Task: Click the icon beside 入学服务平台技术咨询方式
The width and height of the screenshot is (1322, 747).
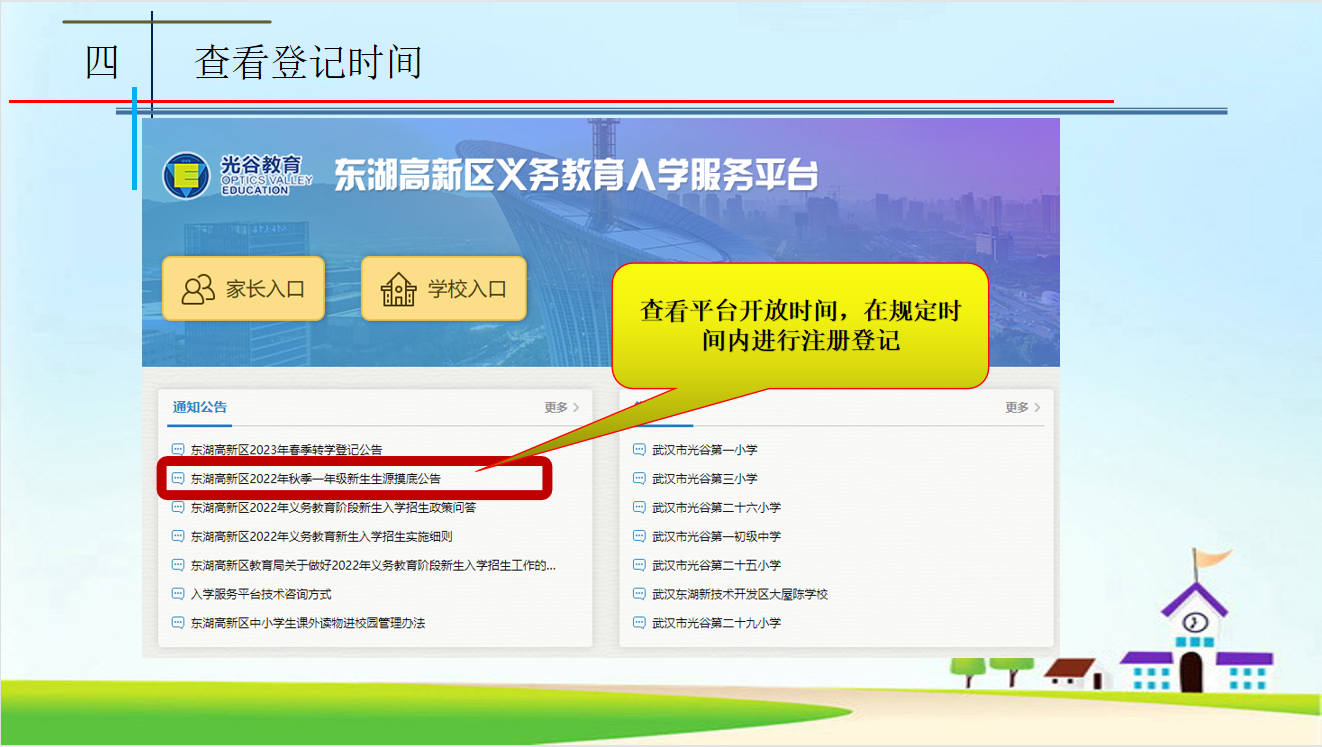Action: (178, 594)
